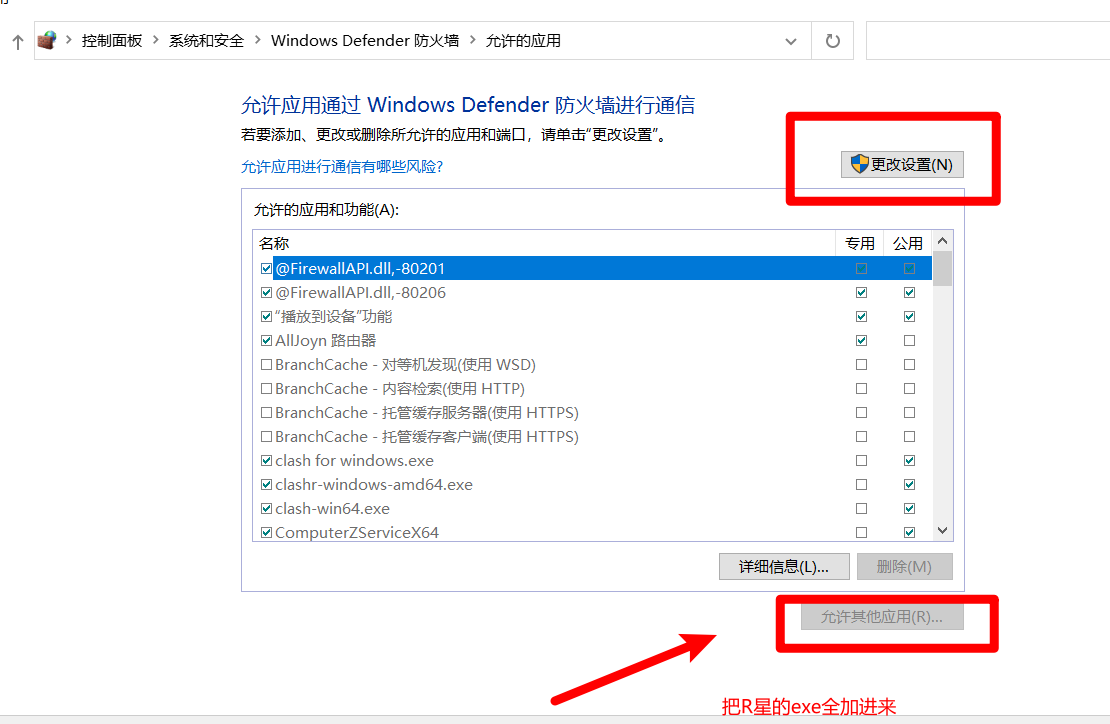The image size is (1110, 724).
Task: Toggle clash for windows.exe name checkbox
Action: coord(266,461)
